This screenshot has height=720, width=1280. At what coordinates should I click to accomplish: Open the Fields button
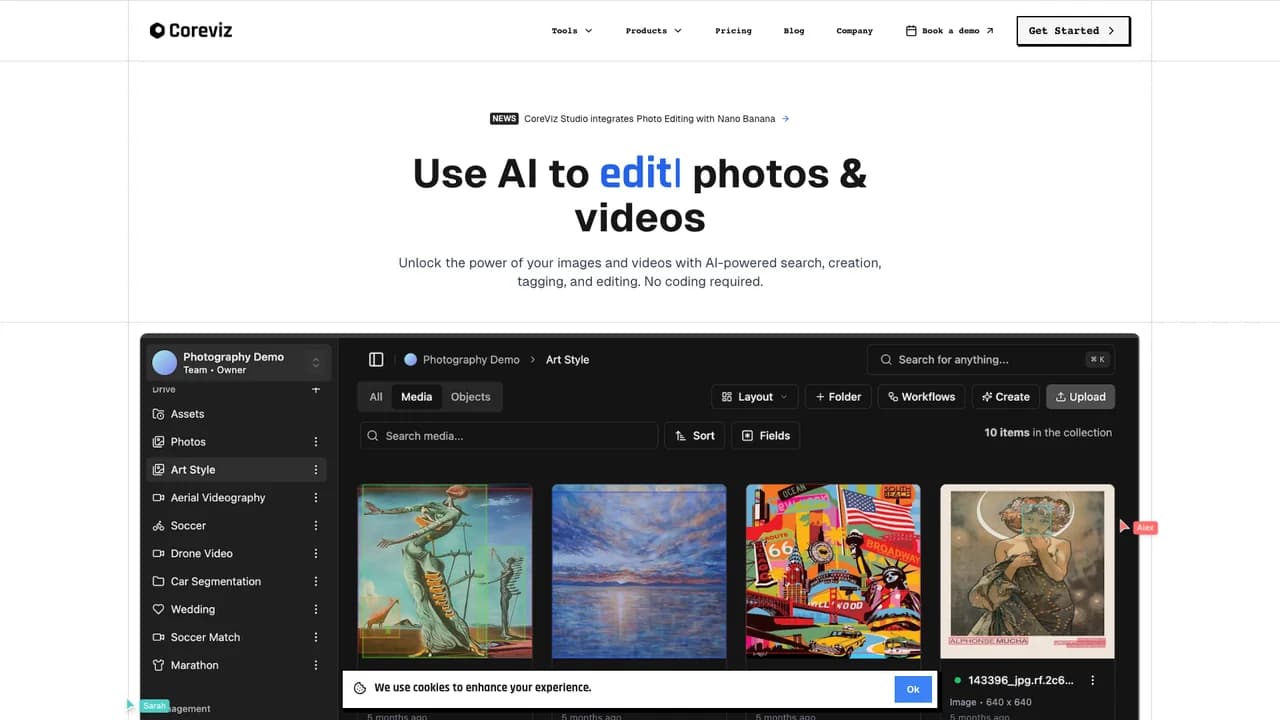tap(766, 436)
